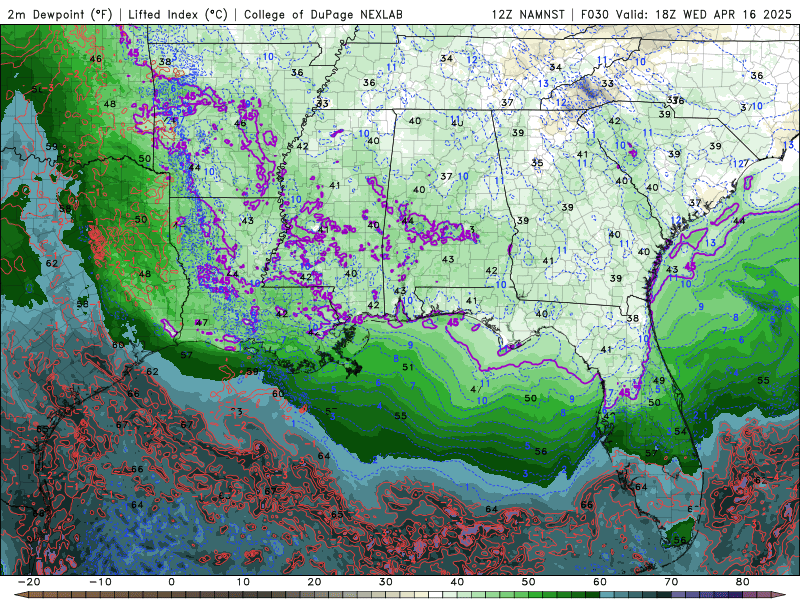This screenshot has height=600, width=800.
Task: Click the "2m Dewpoint (°F)" title label
Action: (60, 15)
